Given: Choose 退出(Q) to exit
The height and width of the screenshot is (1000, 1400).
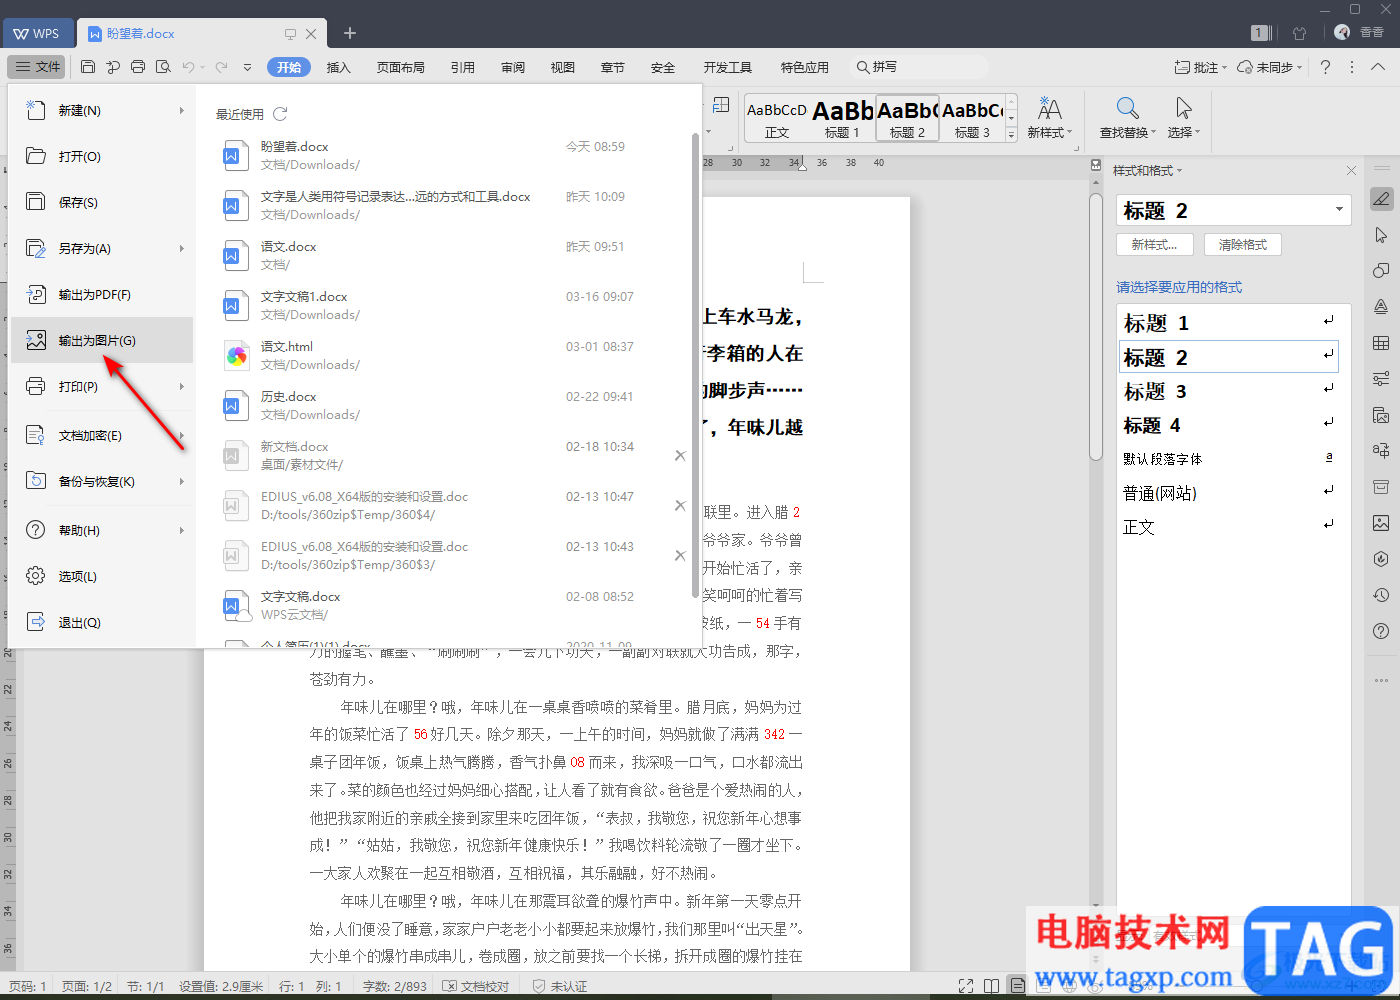Looking at the screenshot, I should [x=102, y=623].
